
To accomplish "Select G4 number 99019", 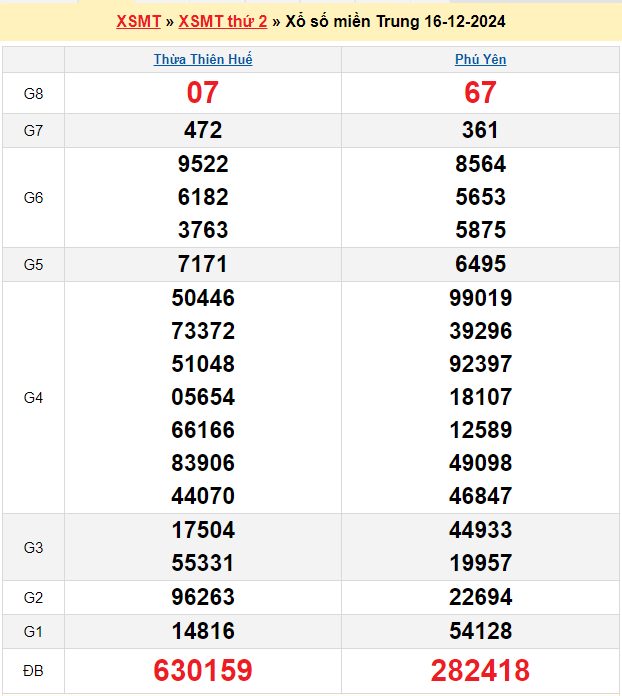I will point(480,298).
